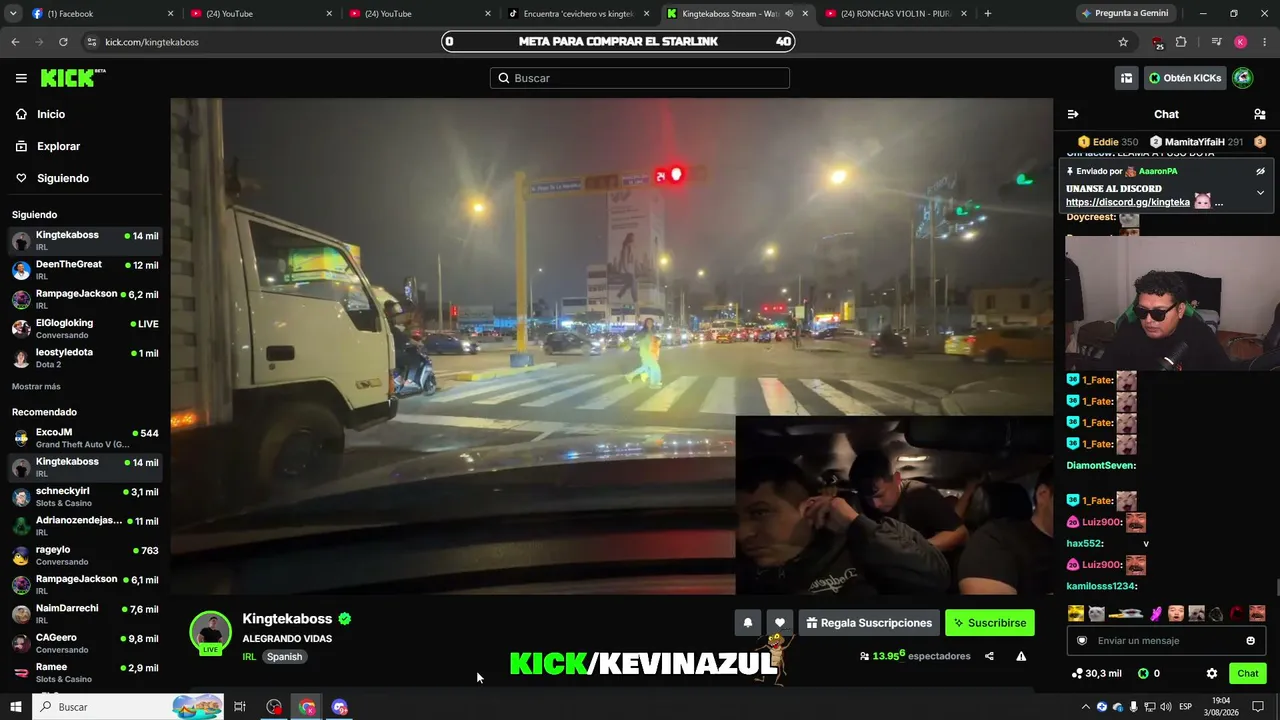Switch to the RONCHAS V1OL1N YouTube tab
This screenshot has height=720, width=1280.
tap(897, 14)
